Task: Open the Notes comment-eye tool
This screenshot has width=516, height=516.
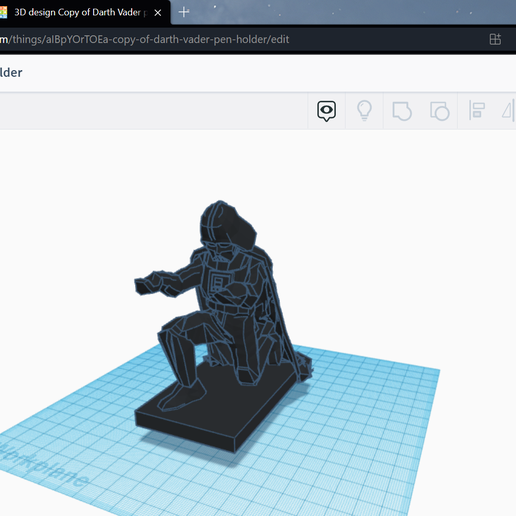Action: point(326,111)
